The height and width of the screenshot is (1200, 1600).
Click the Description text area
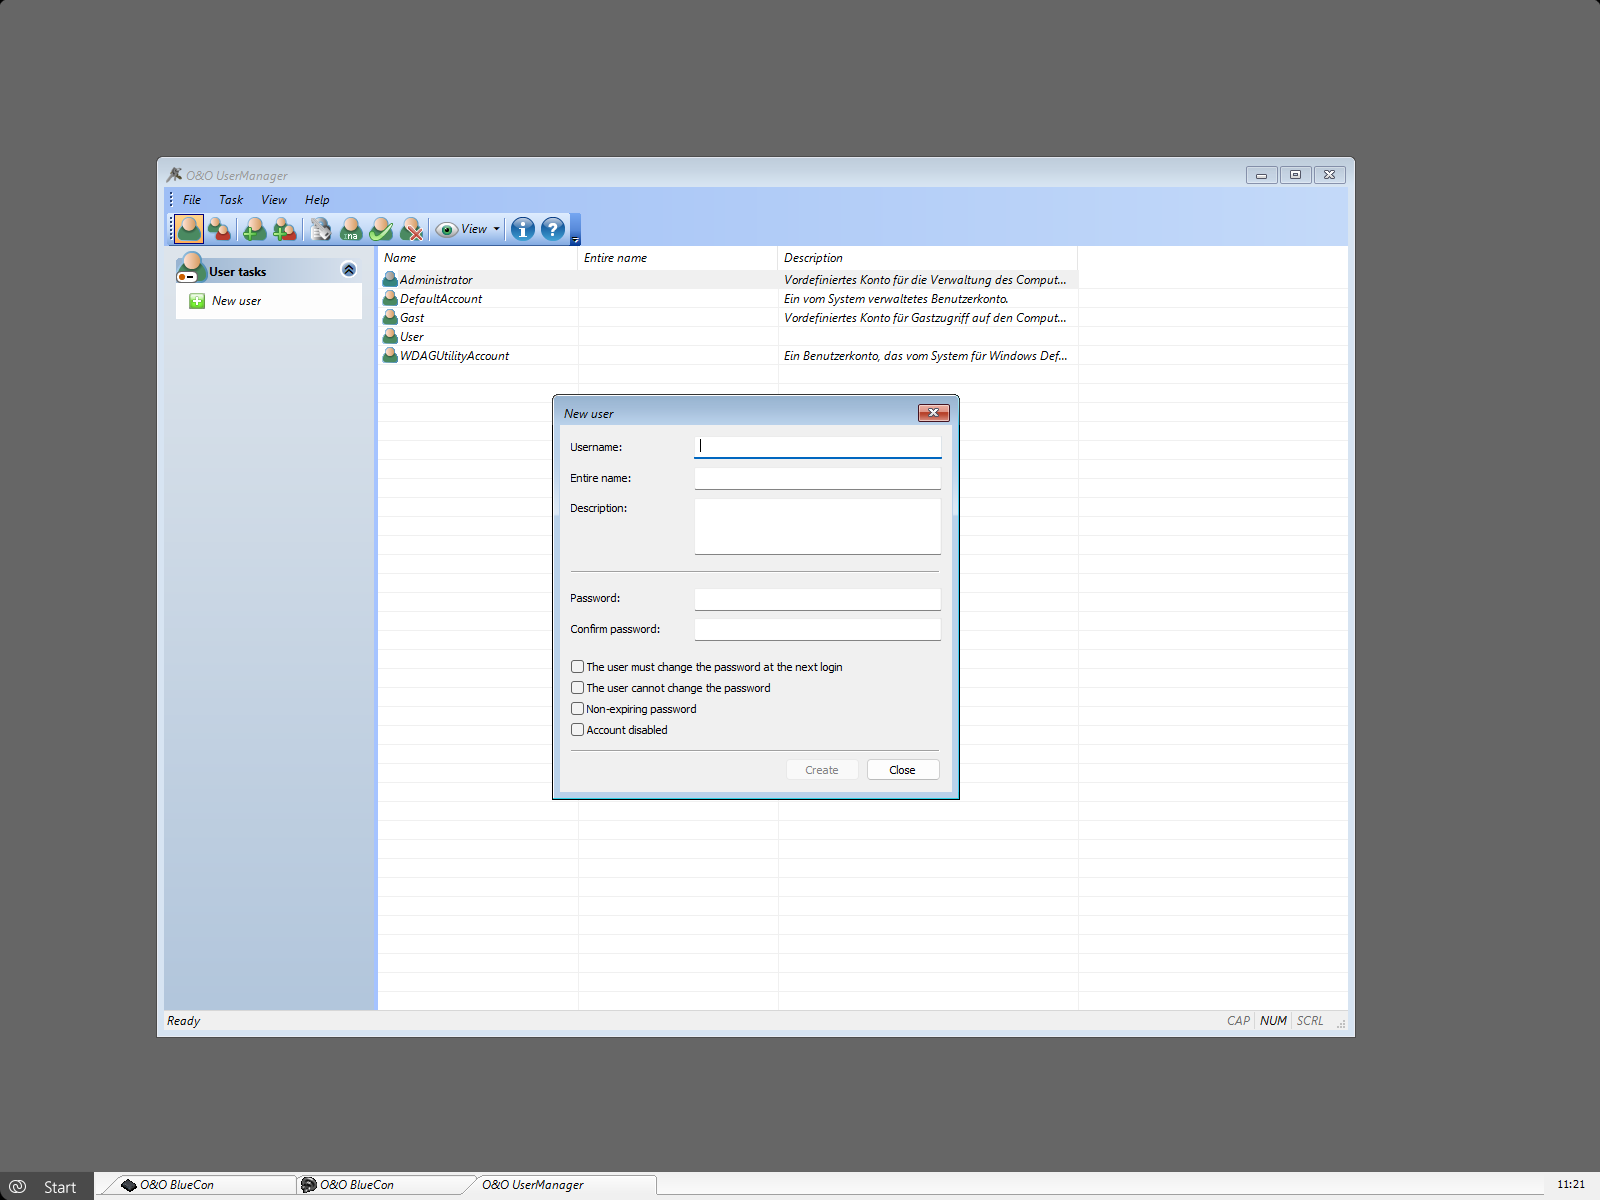(x=818, y=526)
